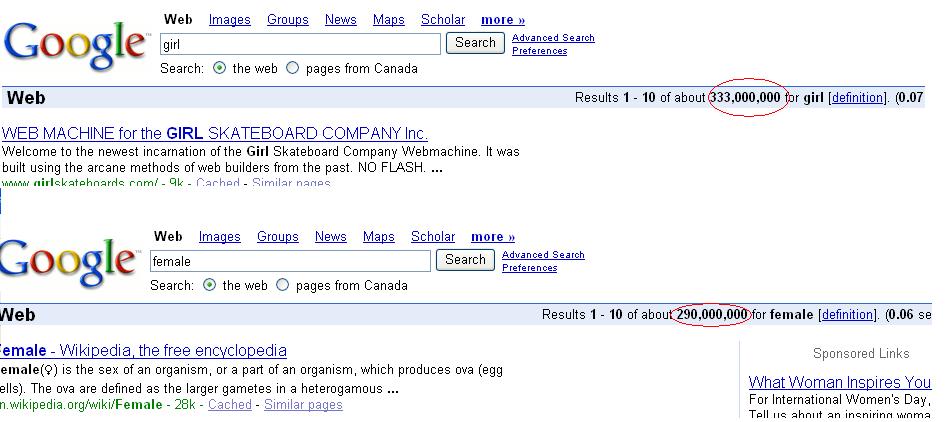This screenshot has height=422, width=949.
Task: Select "the web" radio for girl search
Action: point(220,69)
